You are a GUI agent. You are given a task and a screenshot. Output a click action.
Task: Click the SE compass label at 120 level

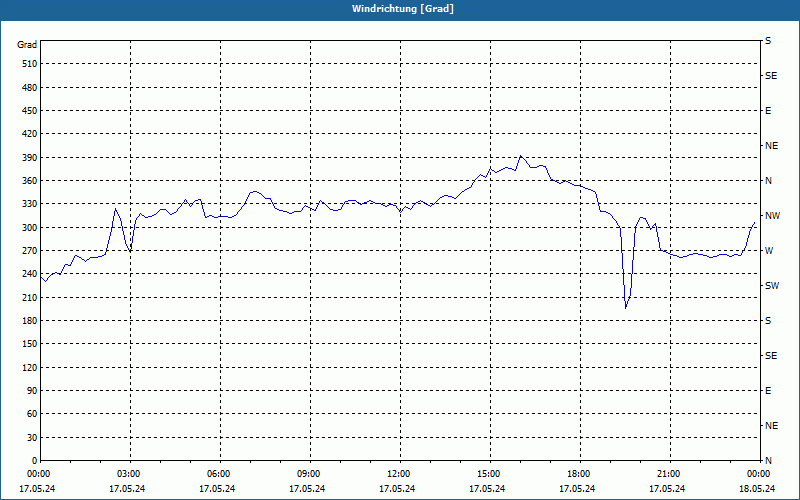771,356
